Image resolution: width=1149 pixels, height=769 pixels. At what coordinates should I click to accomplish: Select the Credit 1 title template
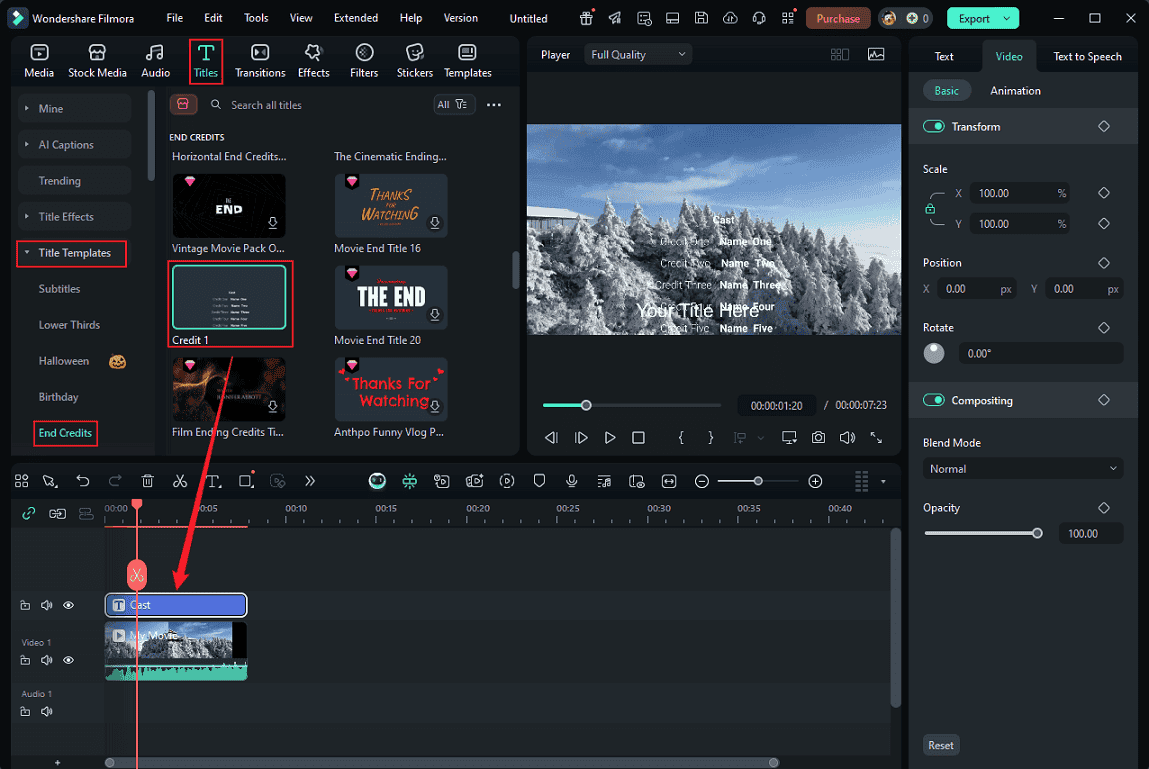[230, 297]
